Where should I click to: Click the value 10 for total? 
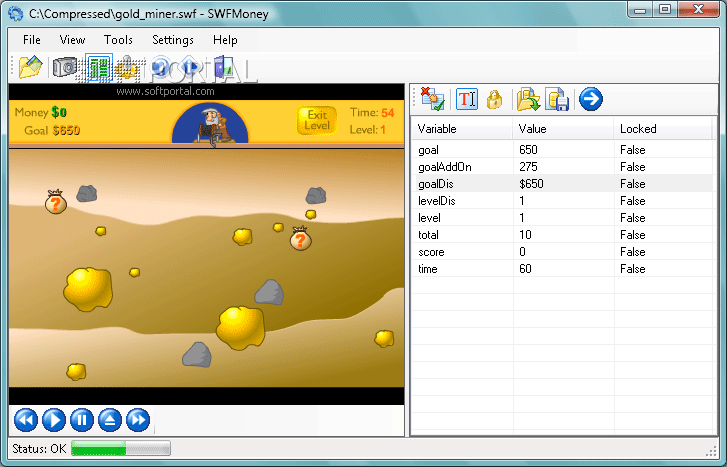click(x=525, y=235)
